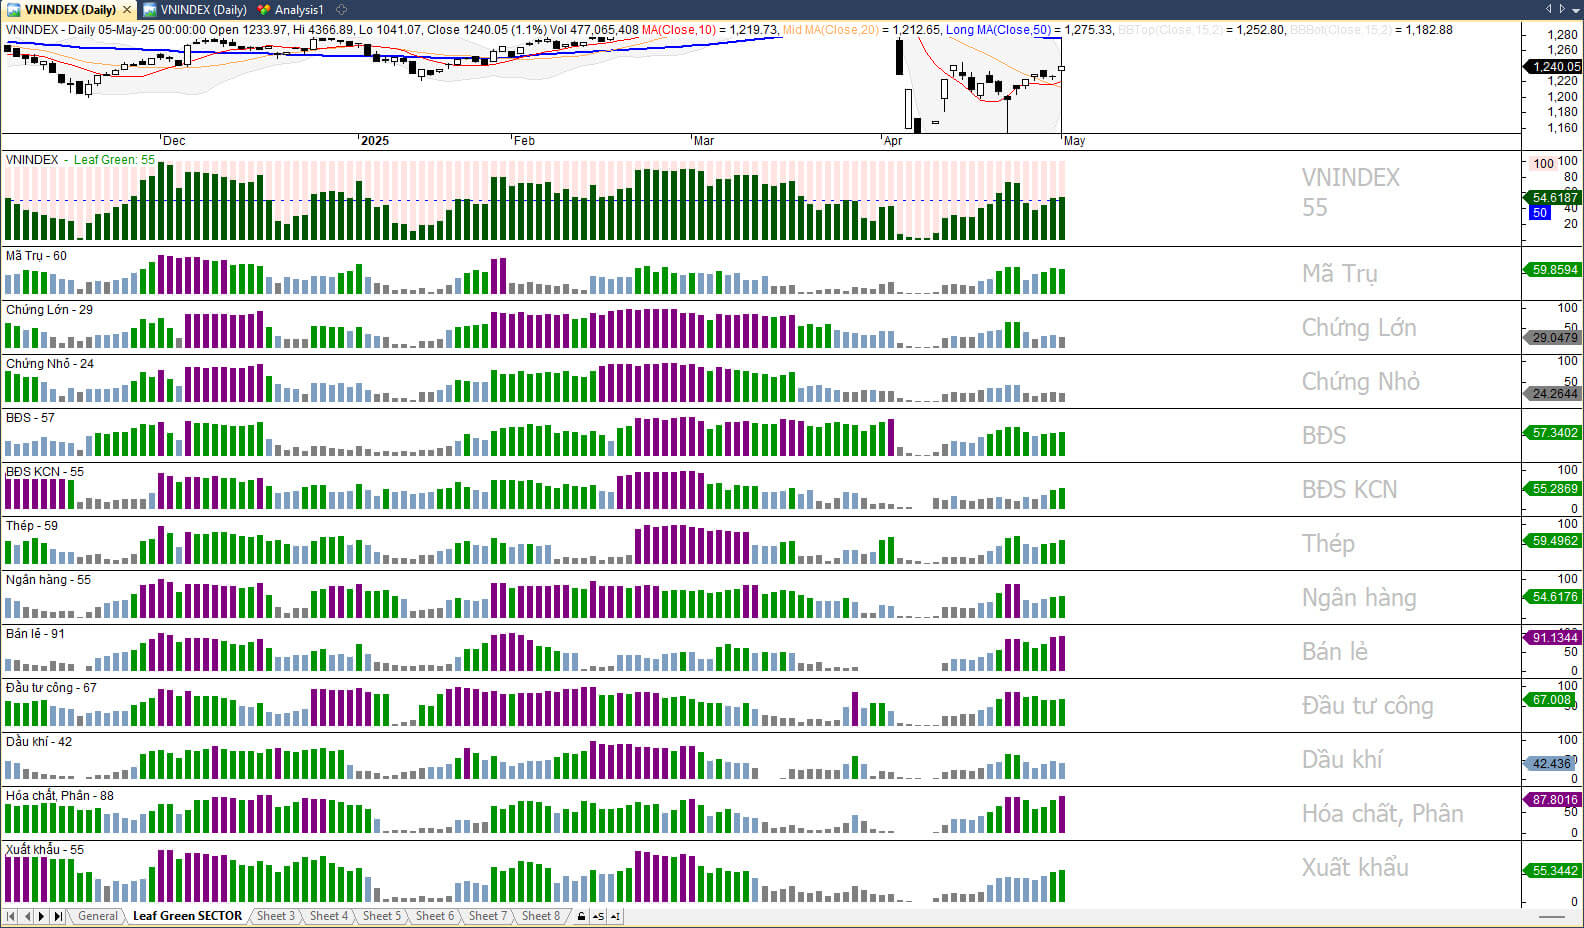Viewport: 1584px width, 928px height.
Task: Select the Sheet 3 tab
Action: coord(275,916)
